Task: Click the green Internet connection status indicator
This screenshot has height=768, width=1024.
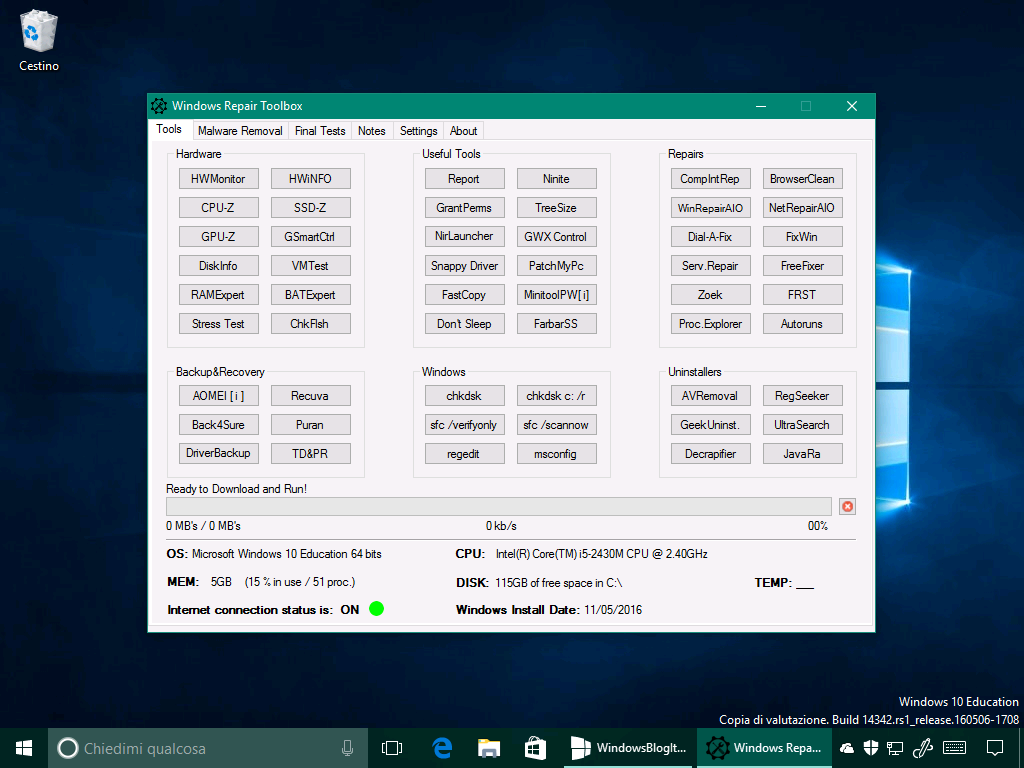Action: tap(376, 609)
